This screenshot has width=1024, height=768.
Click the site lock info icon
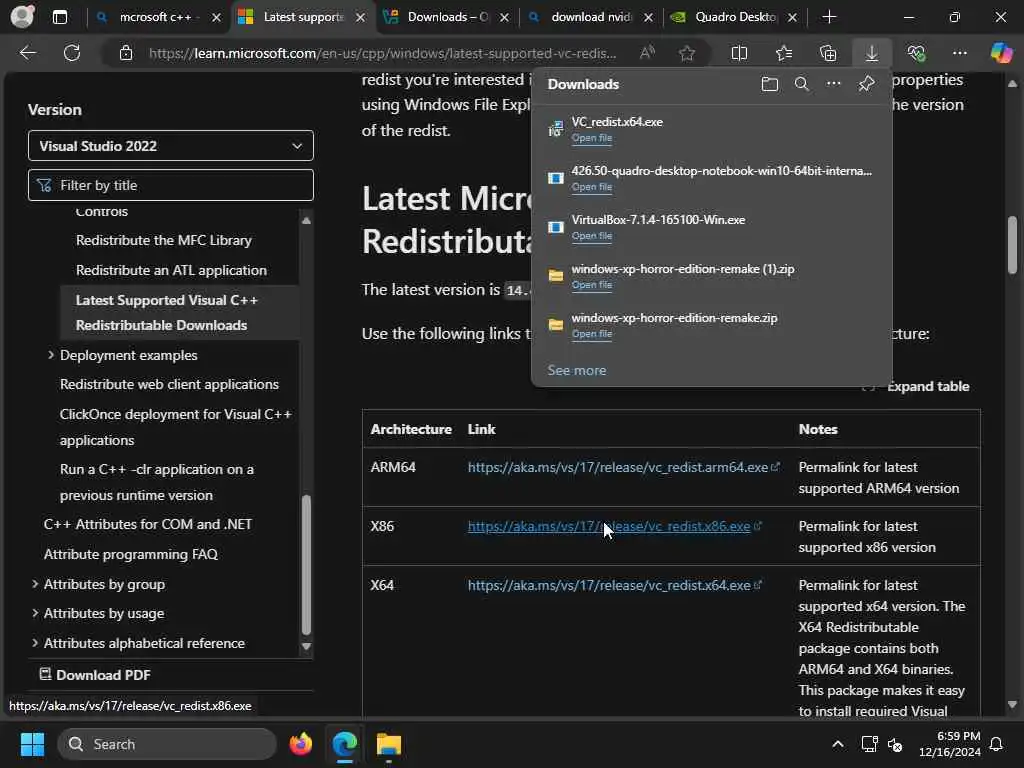coord(126,53)
